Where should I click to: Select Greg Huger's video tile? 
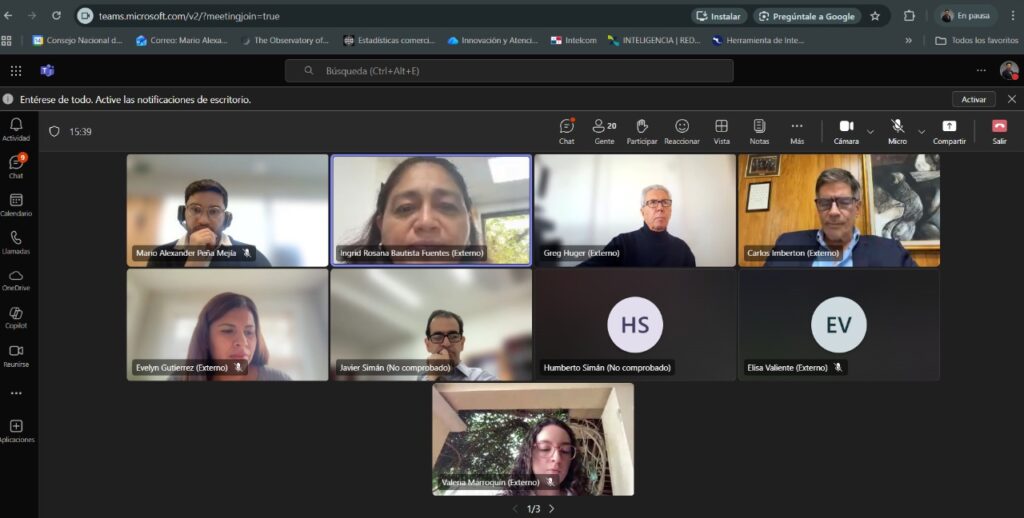coord(635,210)
